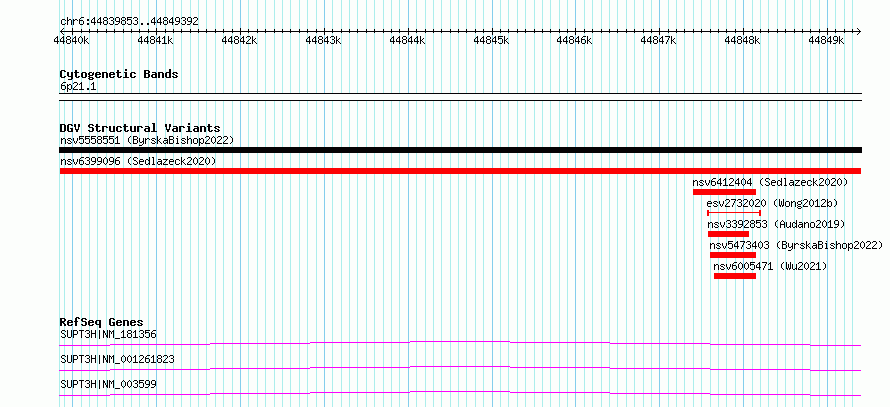The width and height of the screenshot is (890, 407).
Task: Click the ruler's left arrowhead
Action: pos(62,31)
